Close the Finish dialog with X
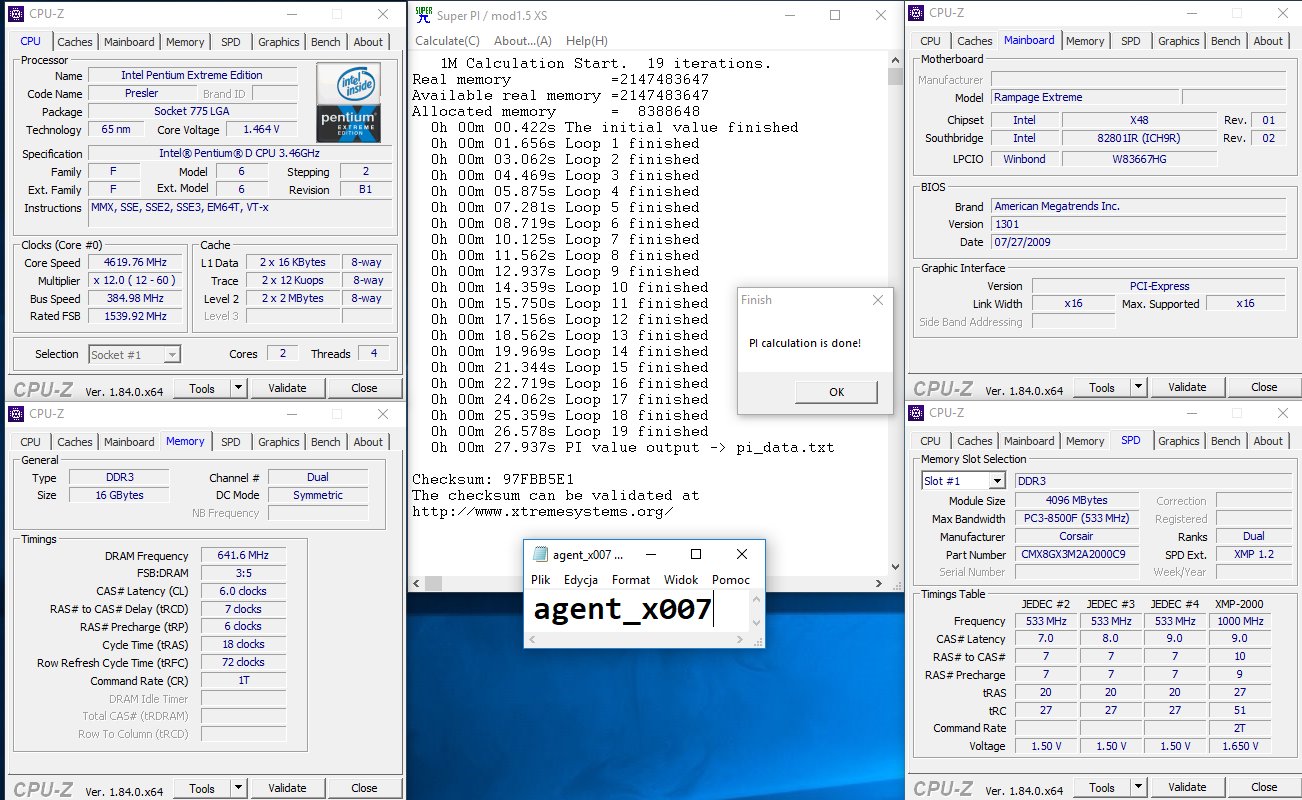 [x=877, y=300]
